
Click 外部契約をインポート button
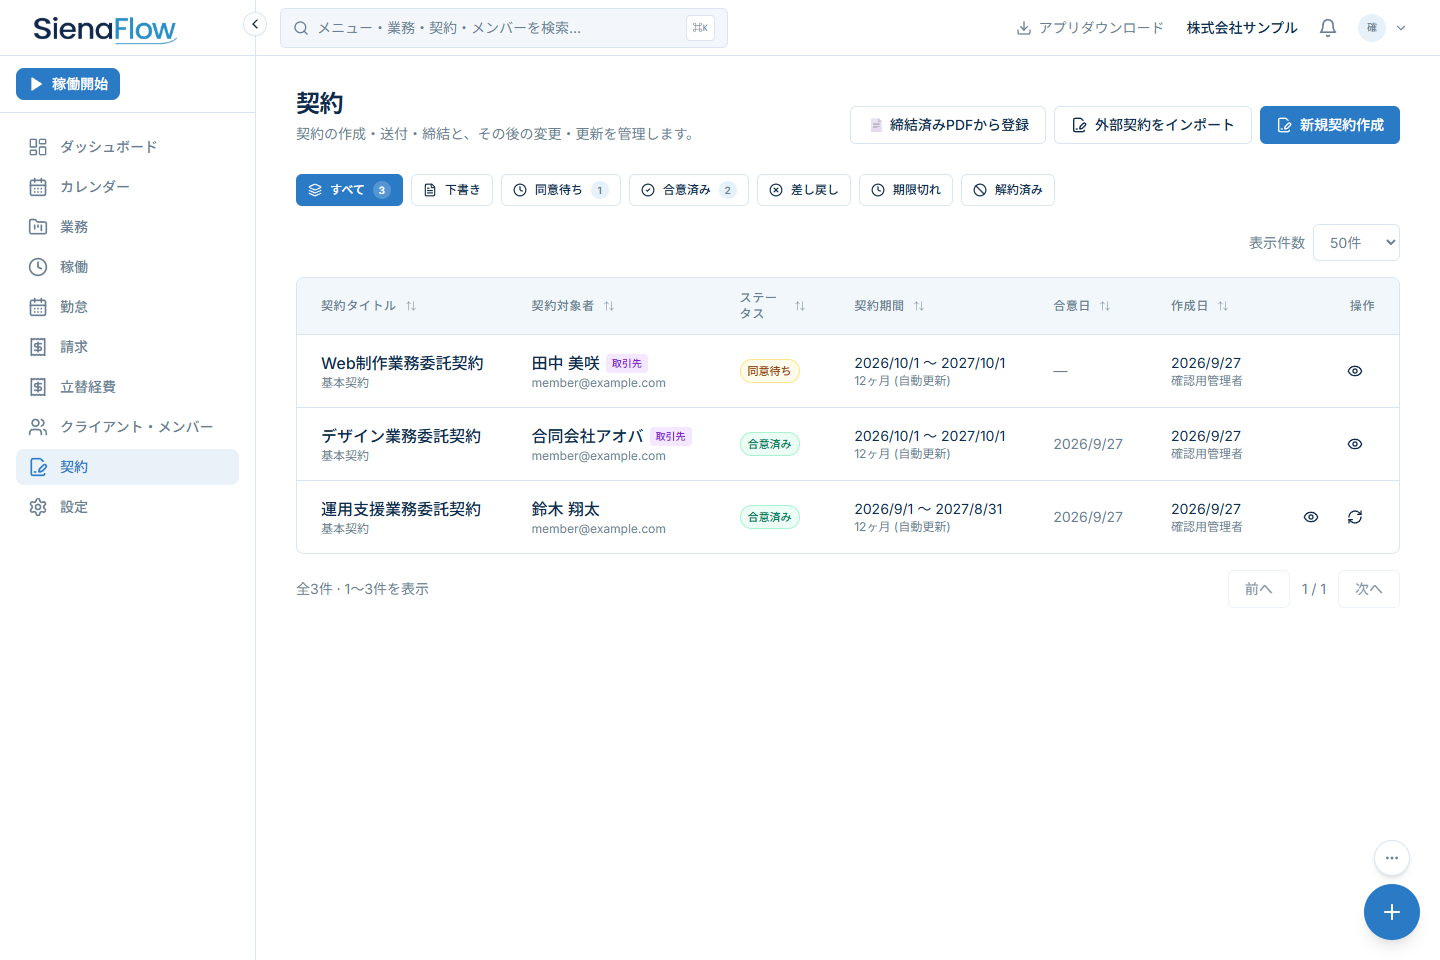coord(1153,125)
